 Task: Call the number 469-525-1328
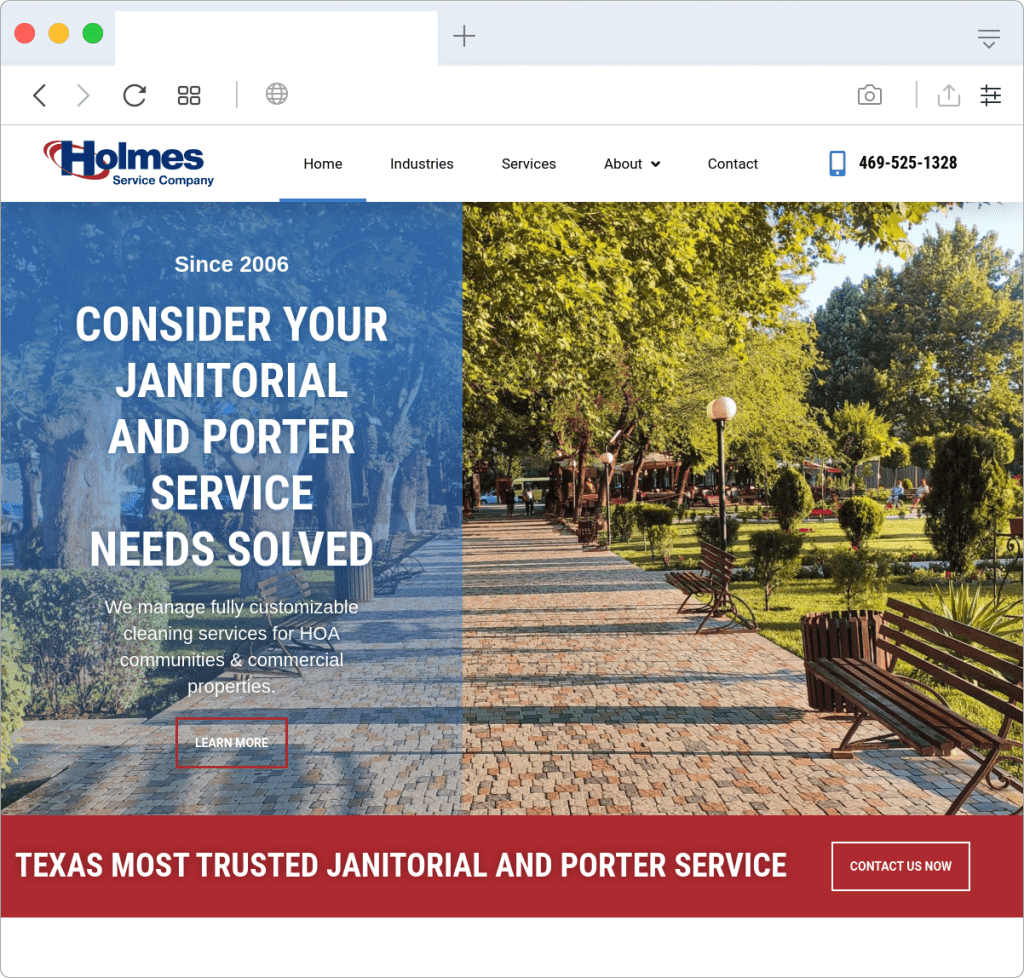[x=908, y=163]
